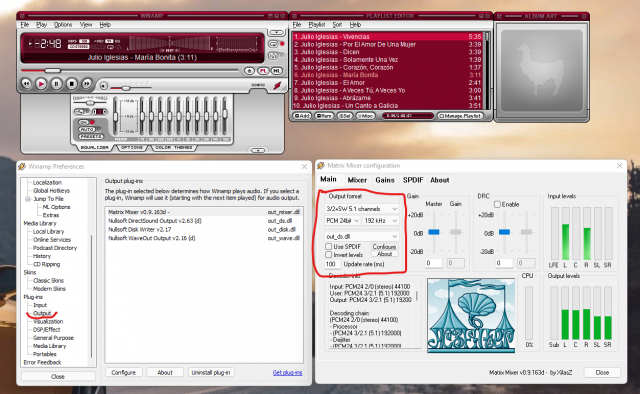Image resolution: width=640 pixels, height=394 pixels.
Task: Click the eject/open file button in Winamp
Action: [x=249, y=71]
